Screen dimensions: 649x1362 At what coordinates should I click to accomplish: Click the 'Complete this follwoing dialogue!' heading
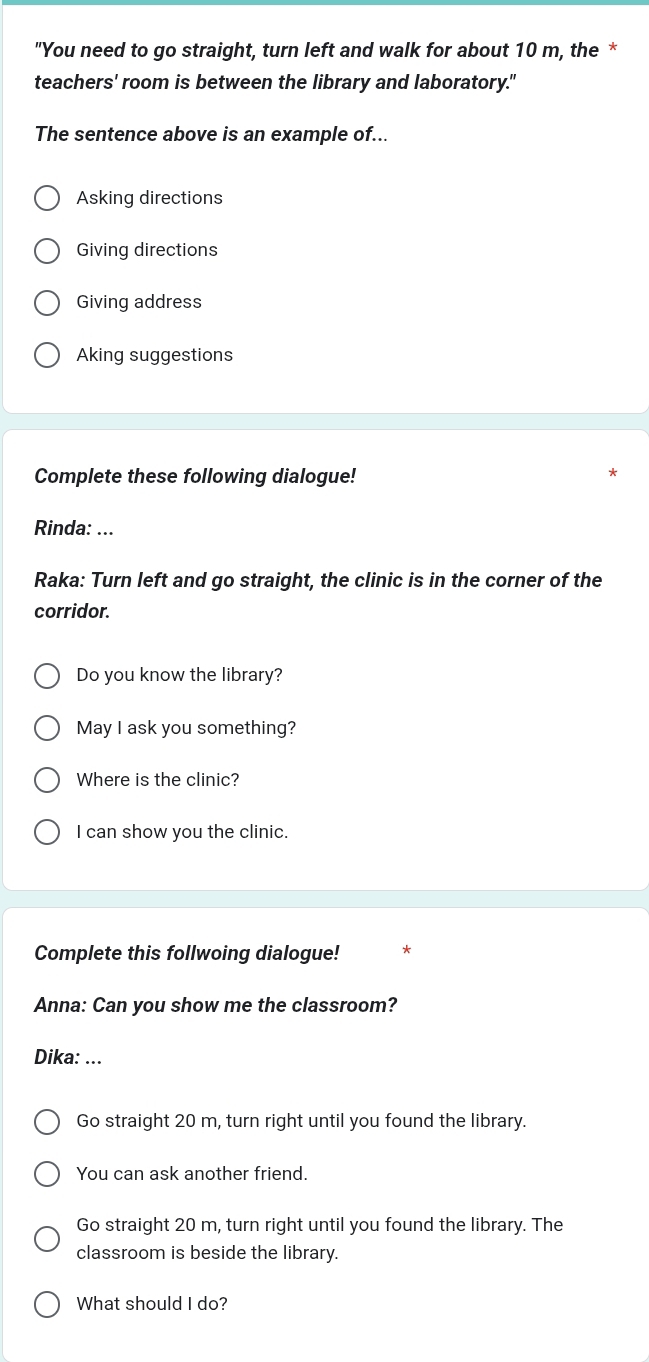187,953
